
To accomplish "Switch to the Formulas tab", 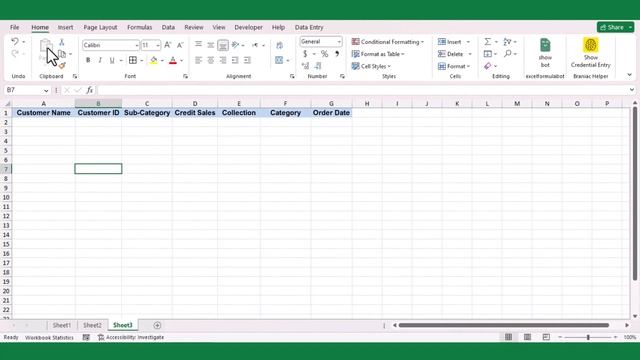I will click(x=140, y=27).
